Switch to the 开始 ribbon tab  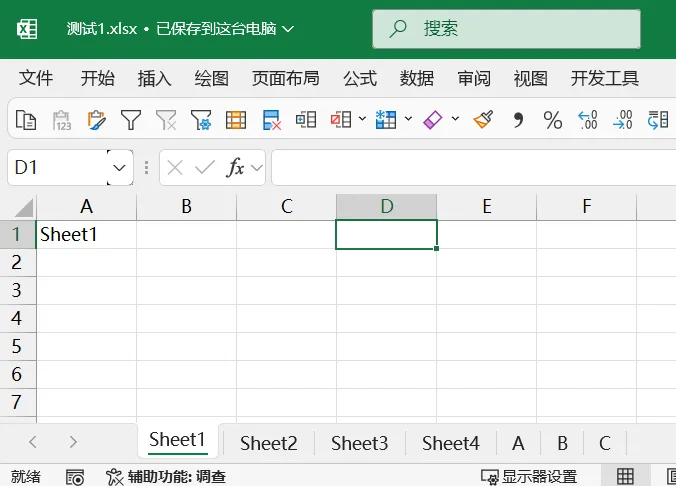97,78
